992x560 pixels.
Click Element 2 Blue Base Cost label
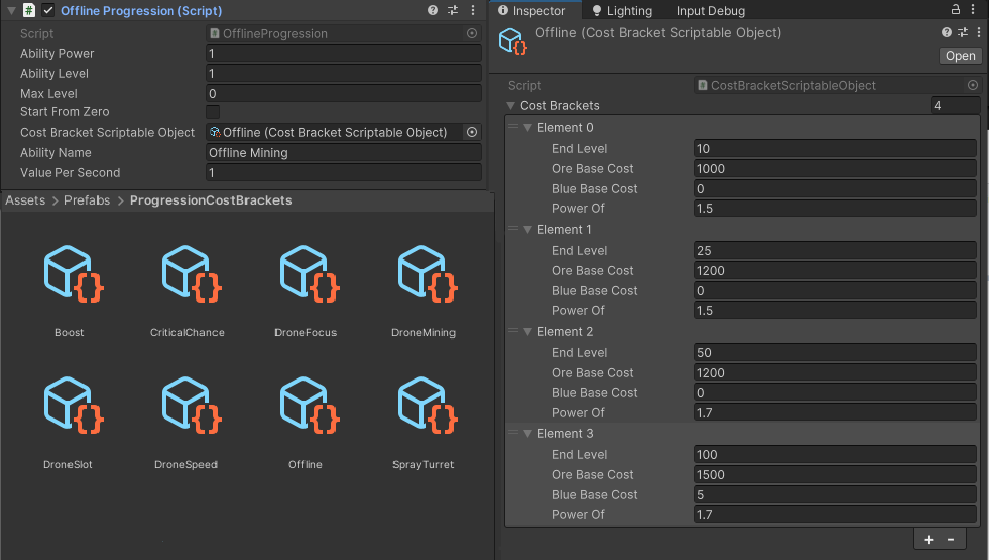(x=595, y=393)
